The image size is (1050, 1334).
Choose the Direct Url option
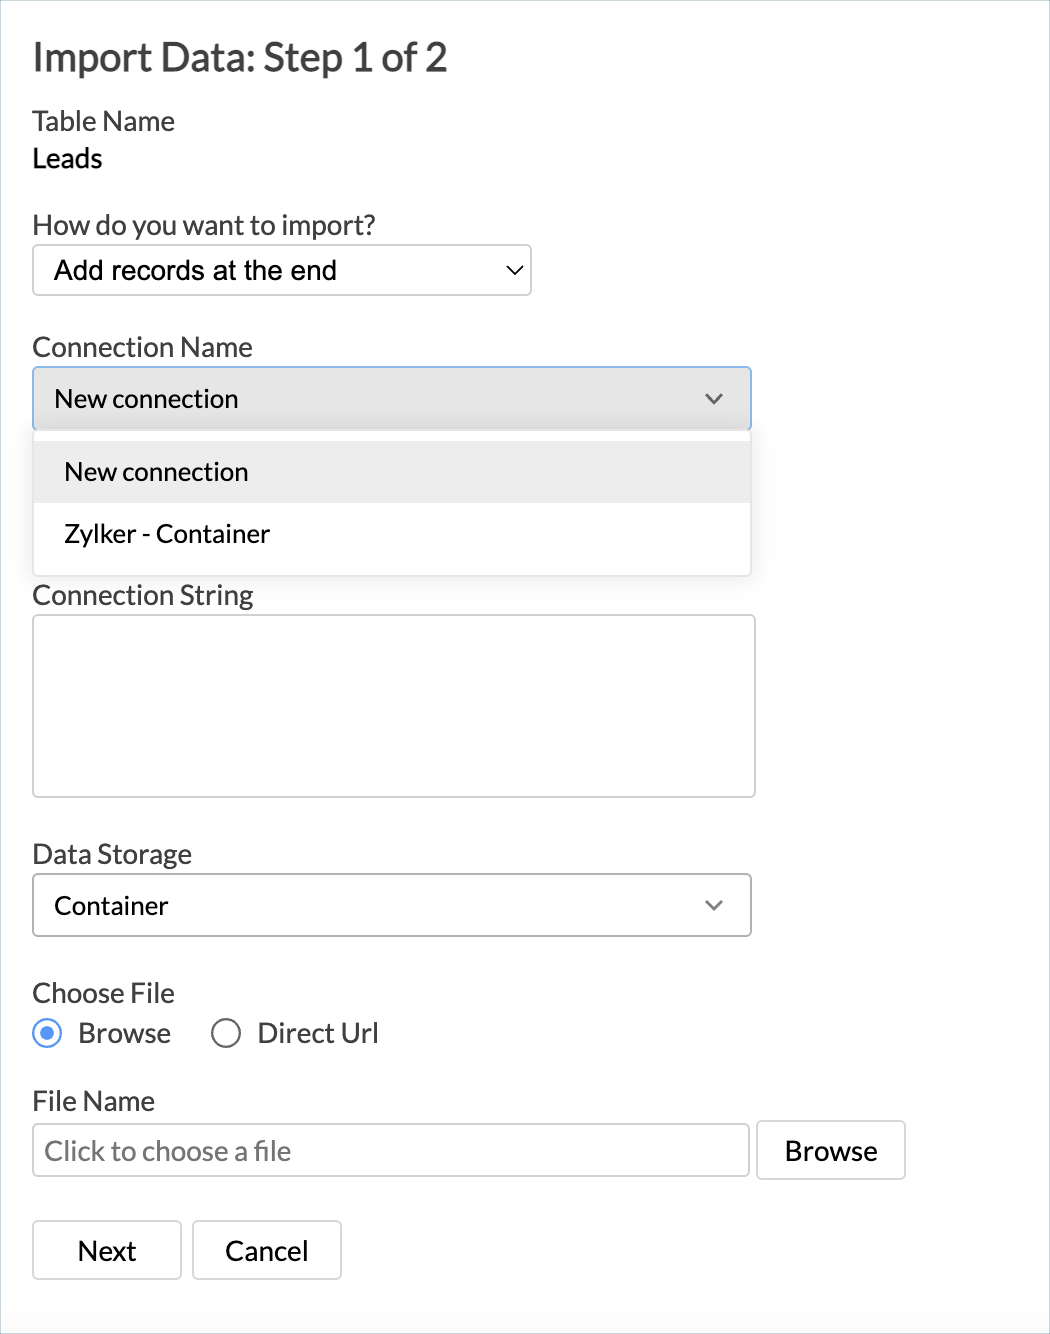coord(226,1033)
